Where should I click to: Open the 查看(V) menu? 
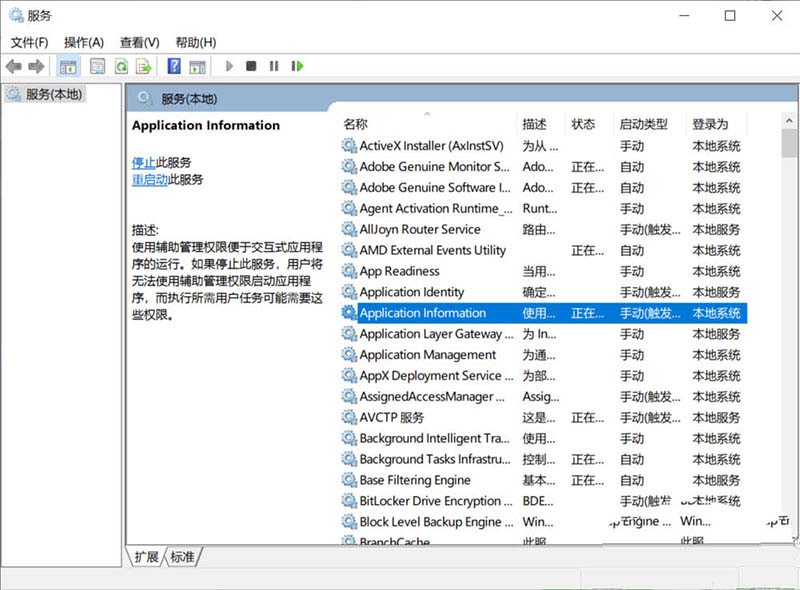coord(139,42)
